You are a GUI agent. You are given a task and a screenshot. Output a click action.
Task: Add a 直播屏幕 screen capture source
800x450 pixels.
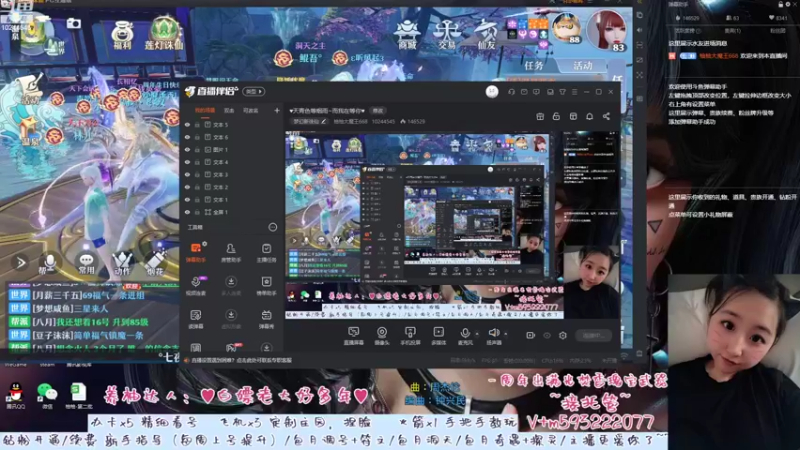[x=353, y=336]
